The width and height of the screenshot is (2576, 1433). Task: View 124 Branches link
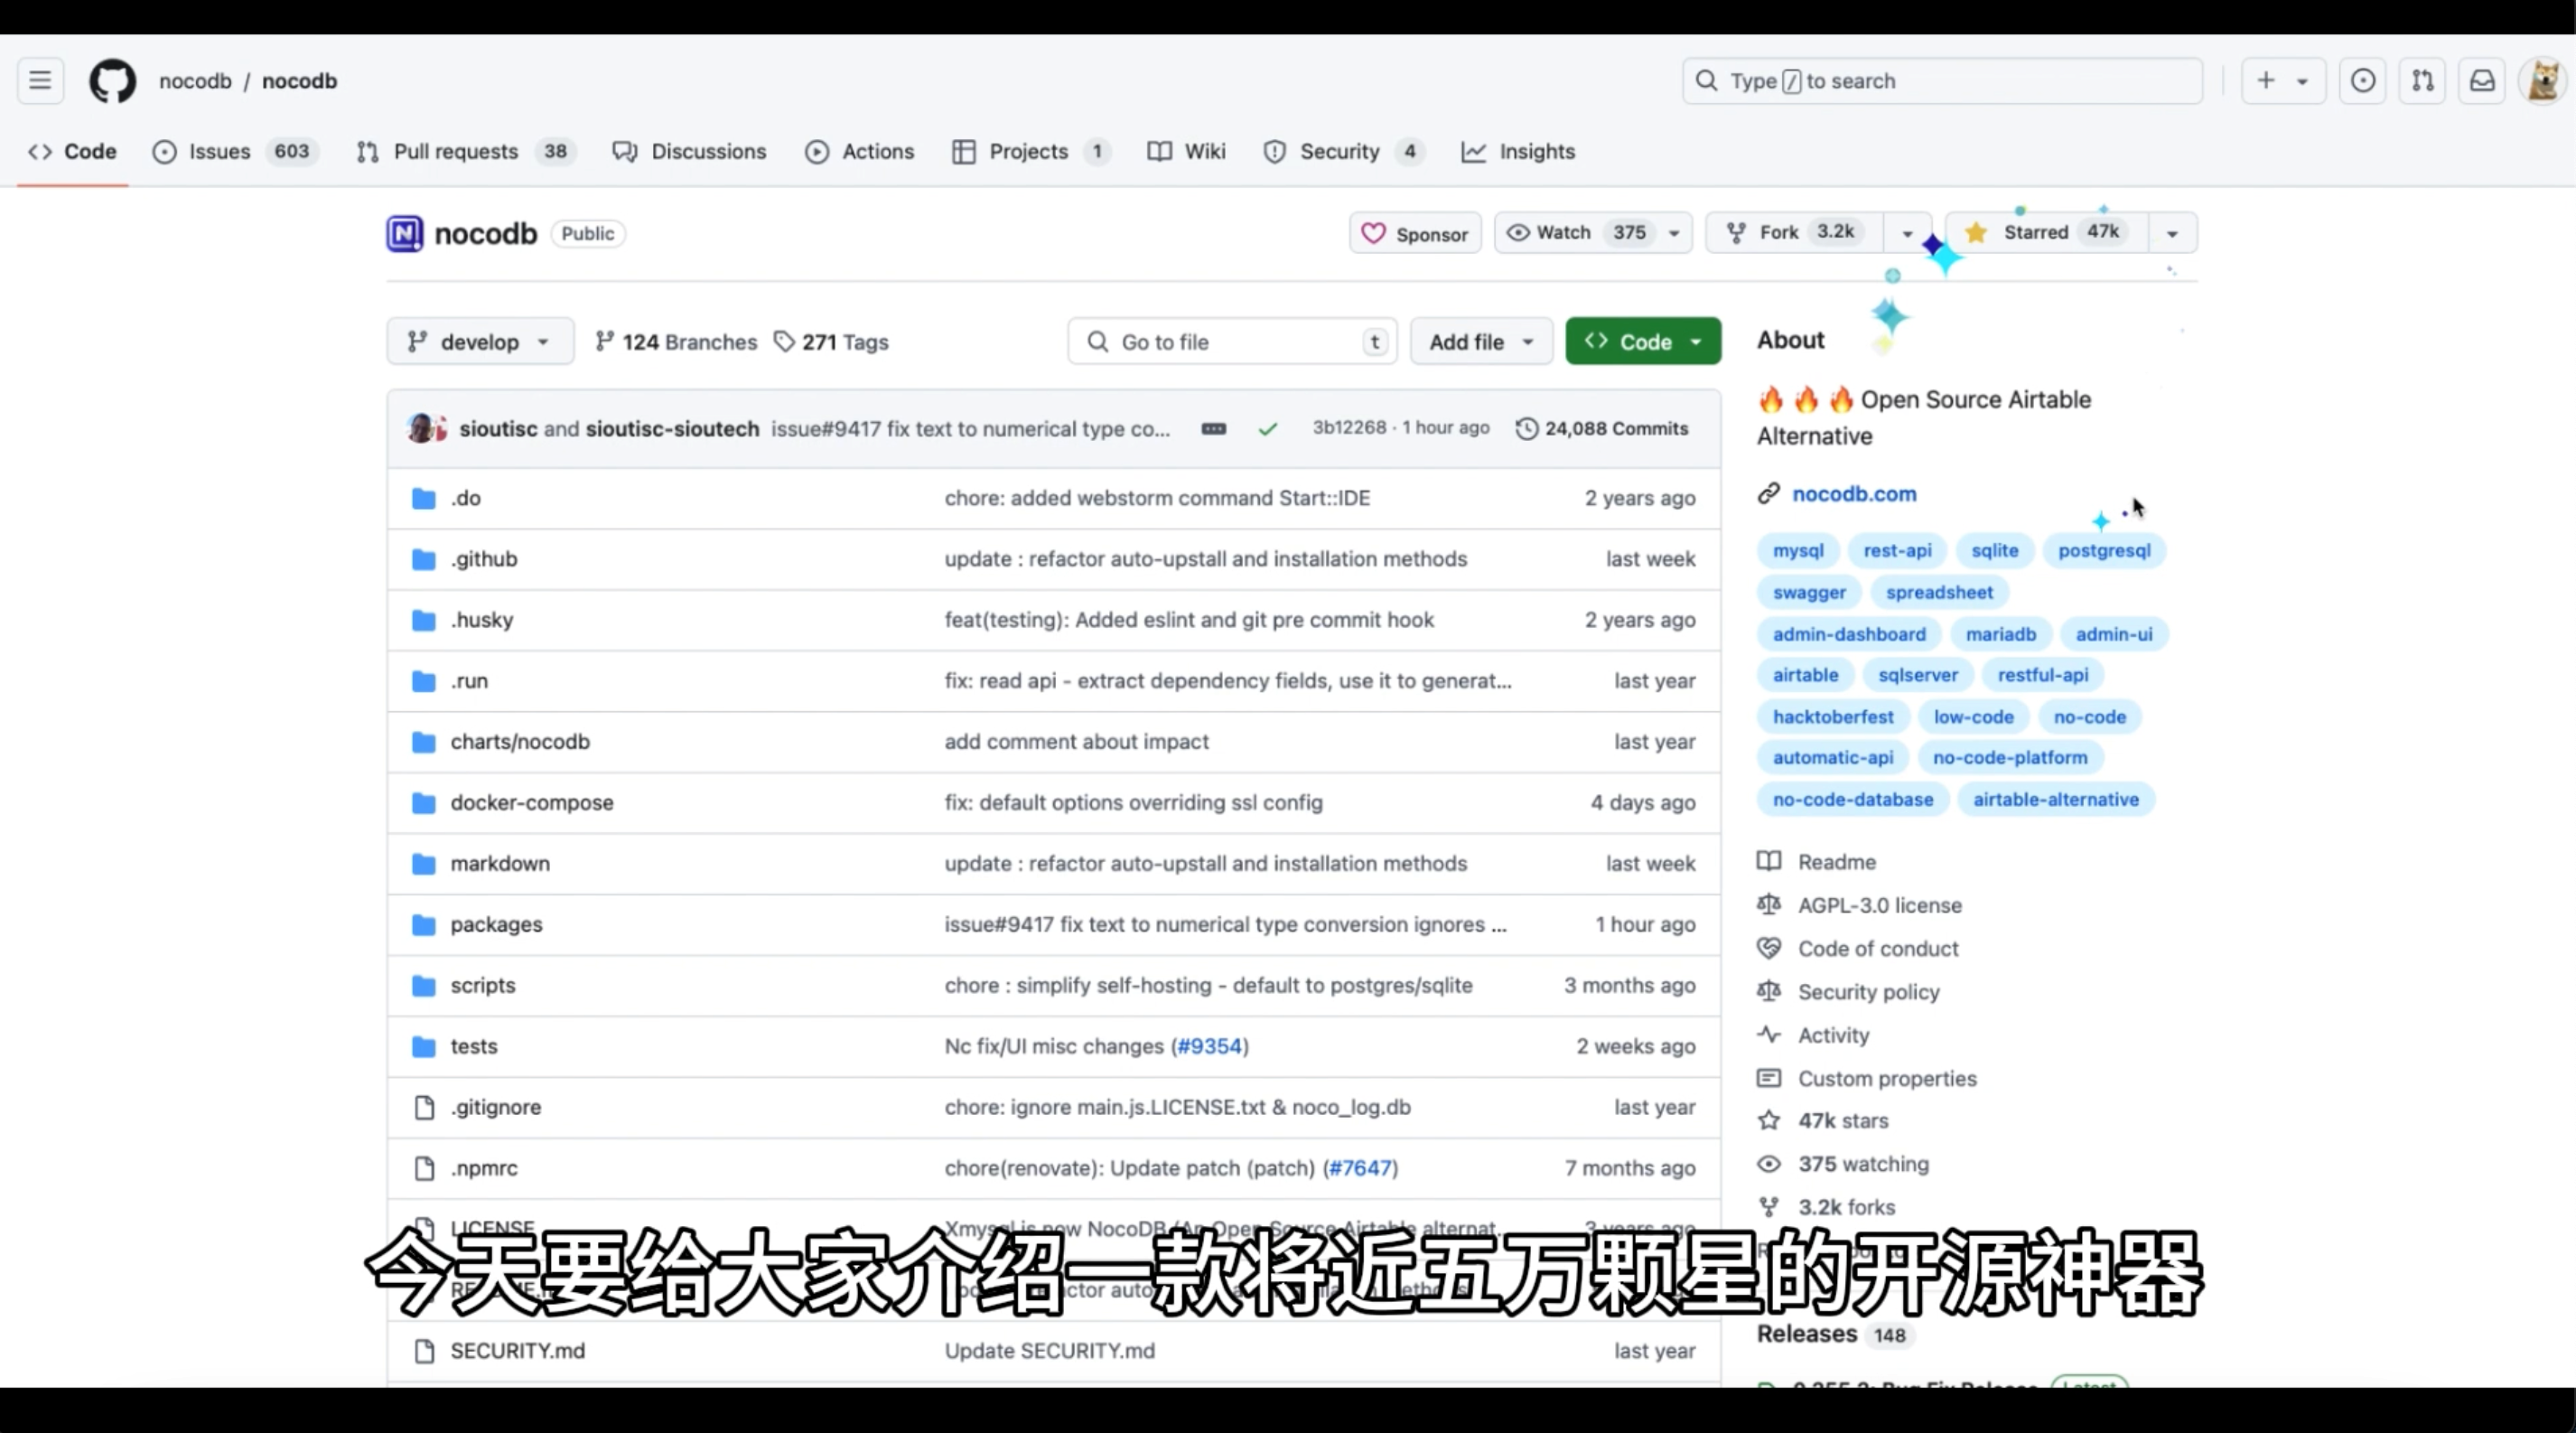[676, 342]
